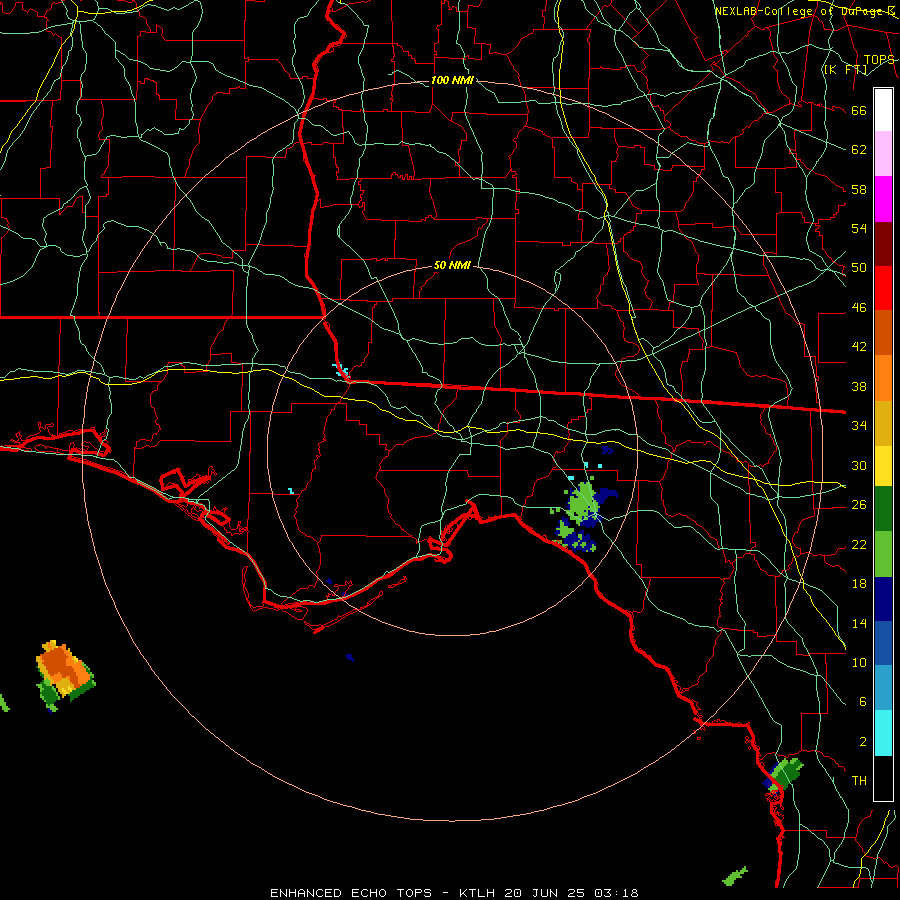The width and height of the screenshot is (900, 900).
Task: Click the 62 legend value
Action: pyautogui.click(x=859, y=149)
